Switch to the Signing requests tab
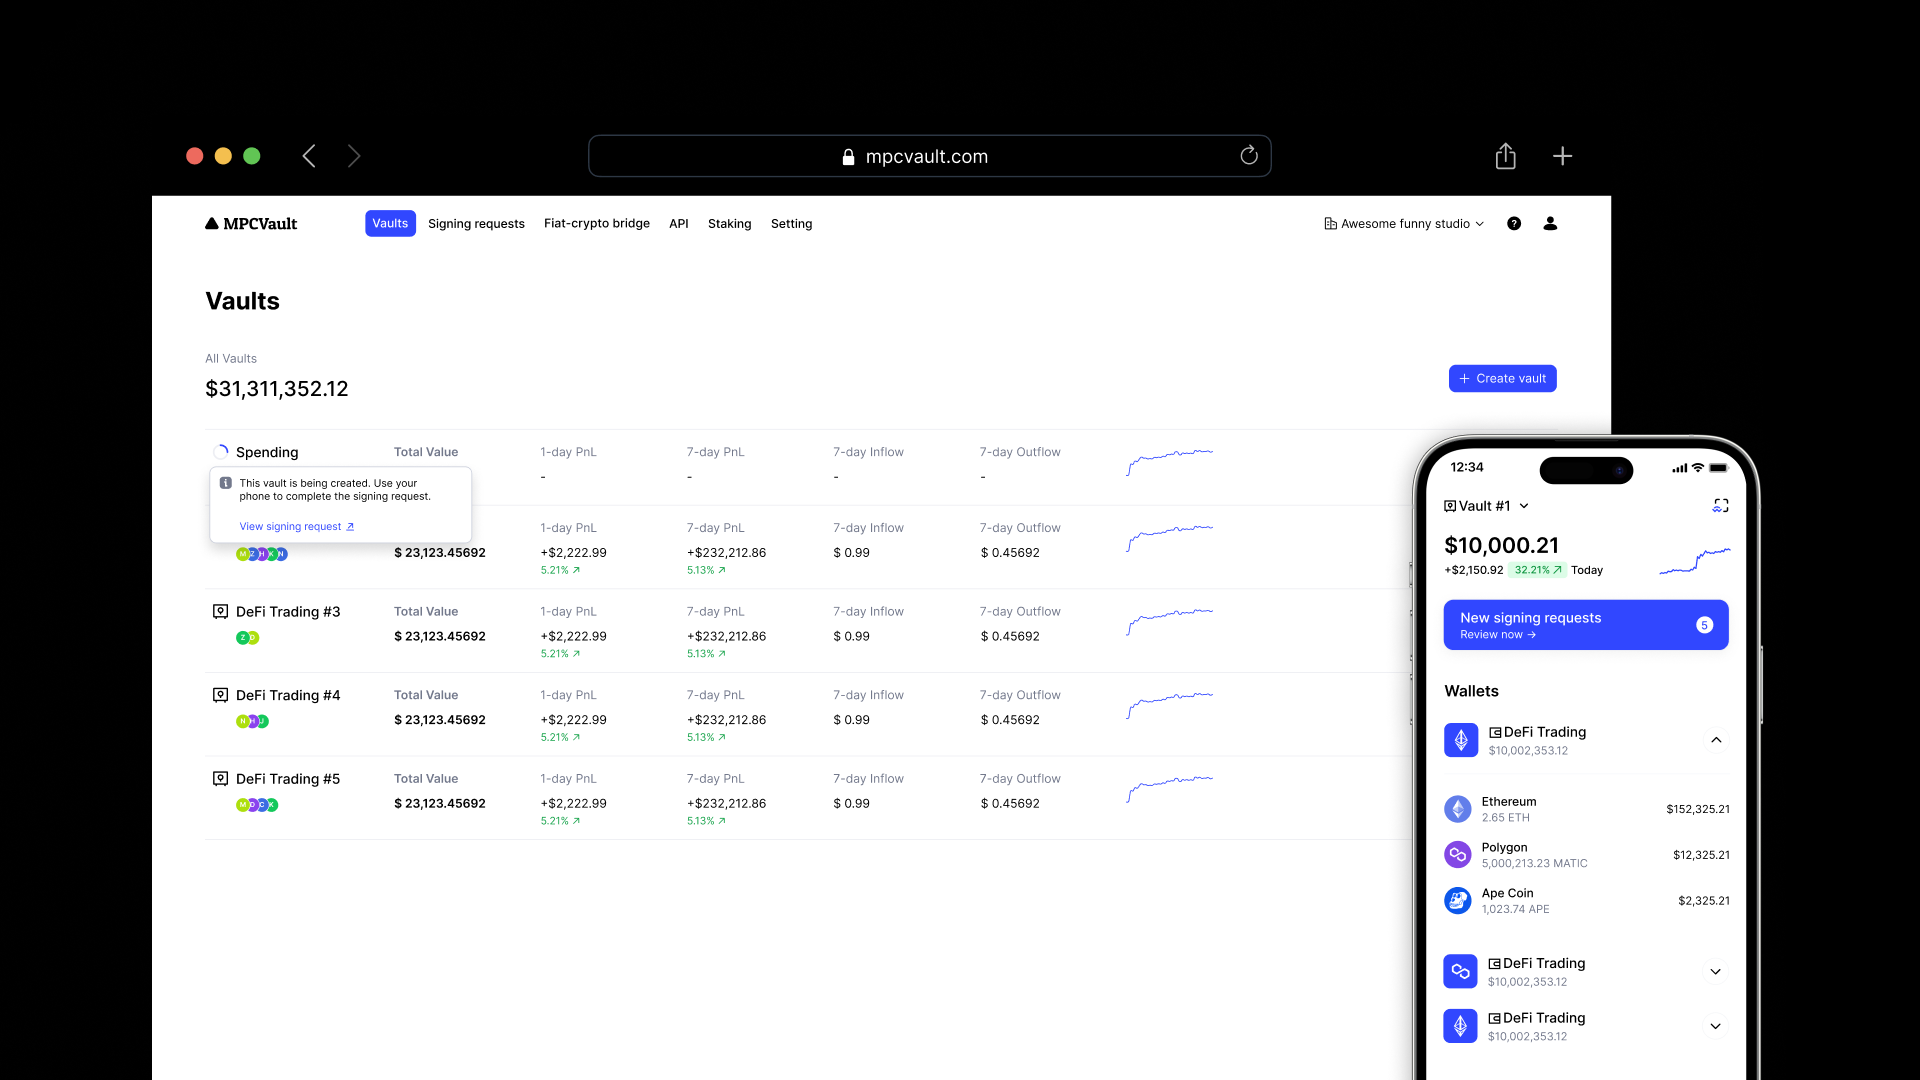The width and height of the screenshot is (1920, 1080). [476, 223]
